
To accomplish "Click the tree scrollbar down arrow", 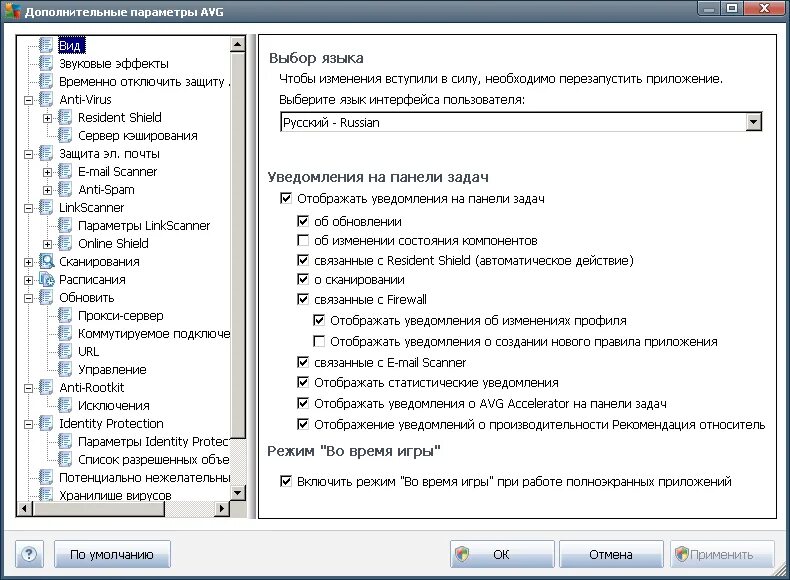I will point(237,493).
